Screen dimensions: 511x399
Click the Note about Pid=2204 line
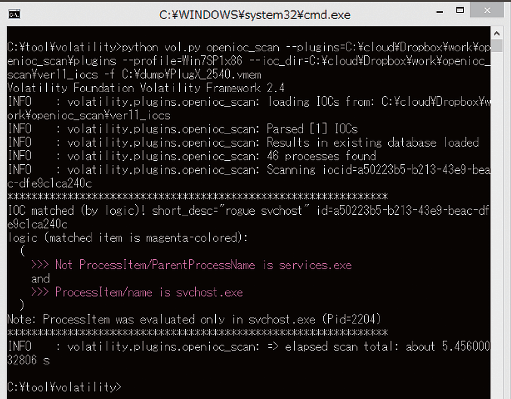coord(194,320)
